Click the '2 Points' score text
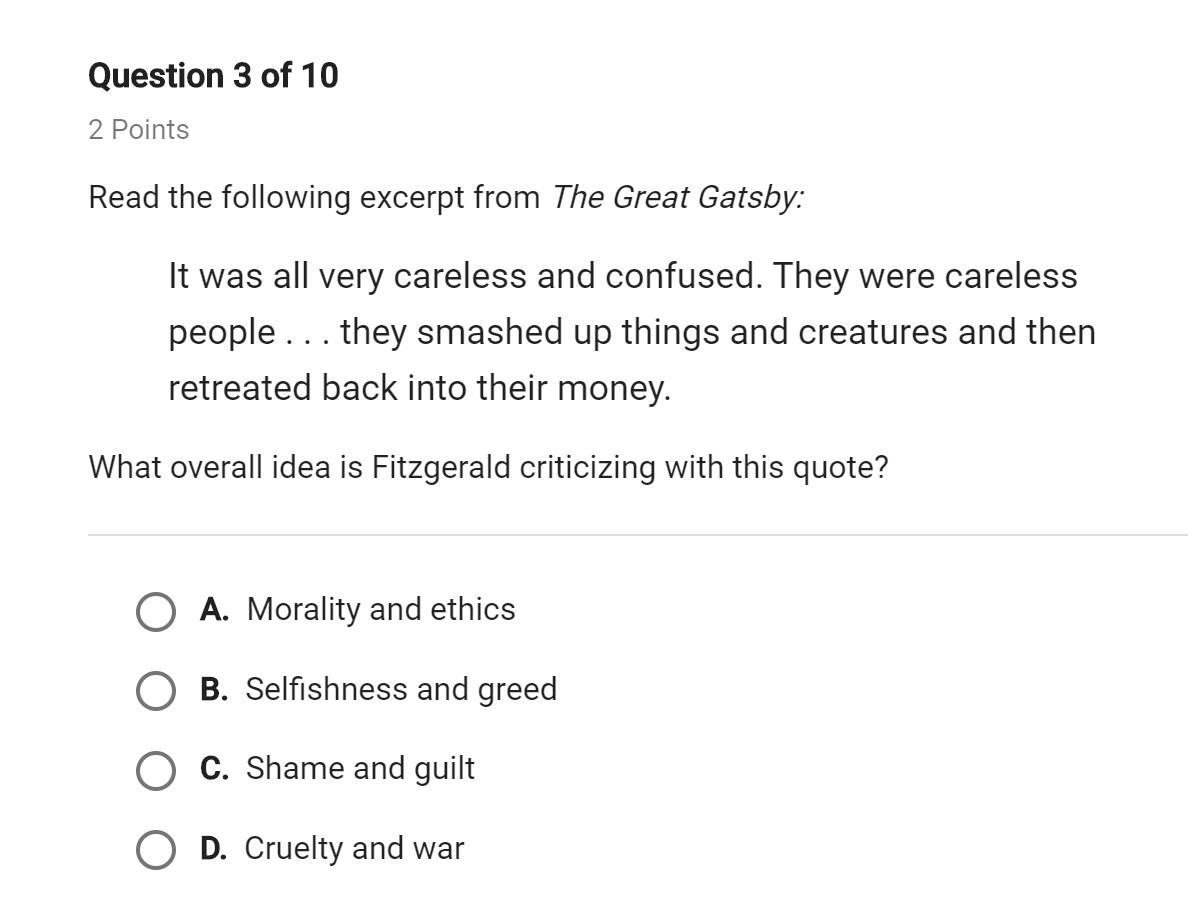 [139, 129]
